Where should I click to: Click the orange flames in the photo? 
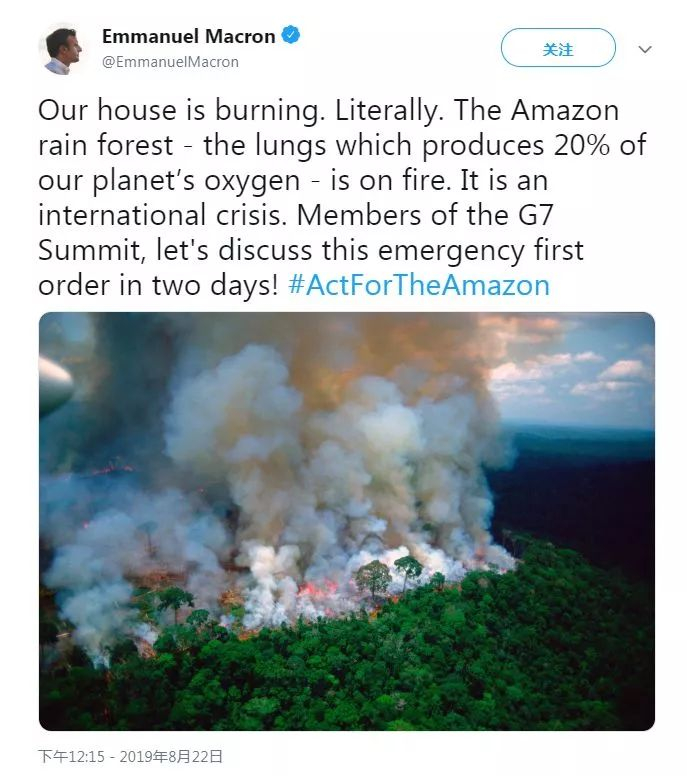(322, 588)
